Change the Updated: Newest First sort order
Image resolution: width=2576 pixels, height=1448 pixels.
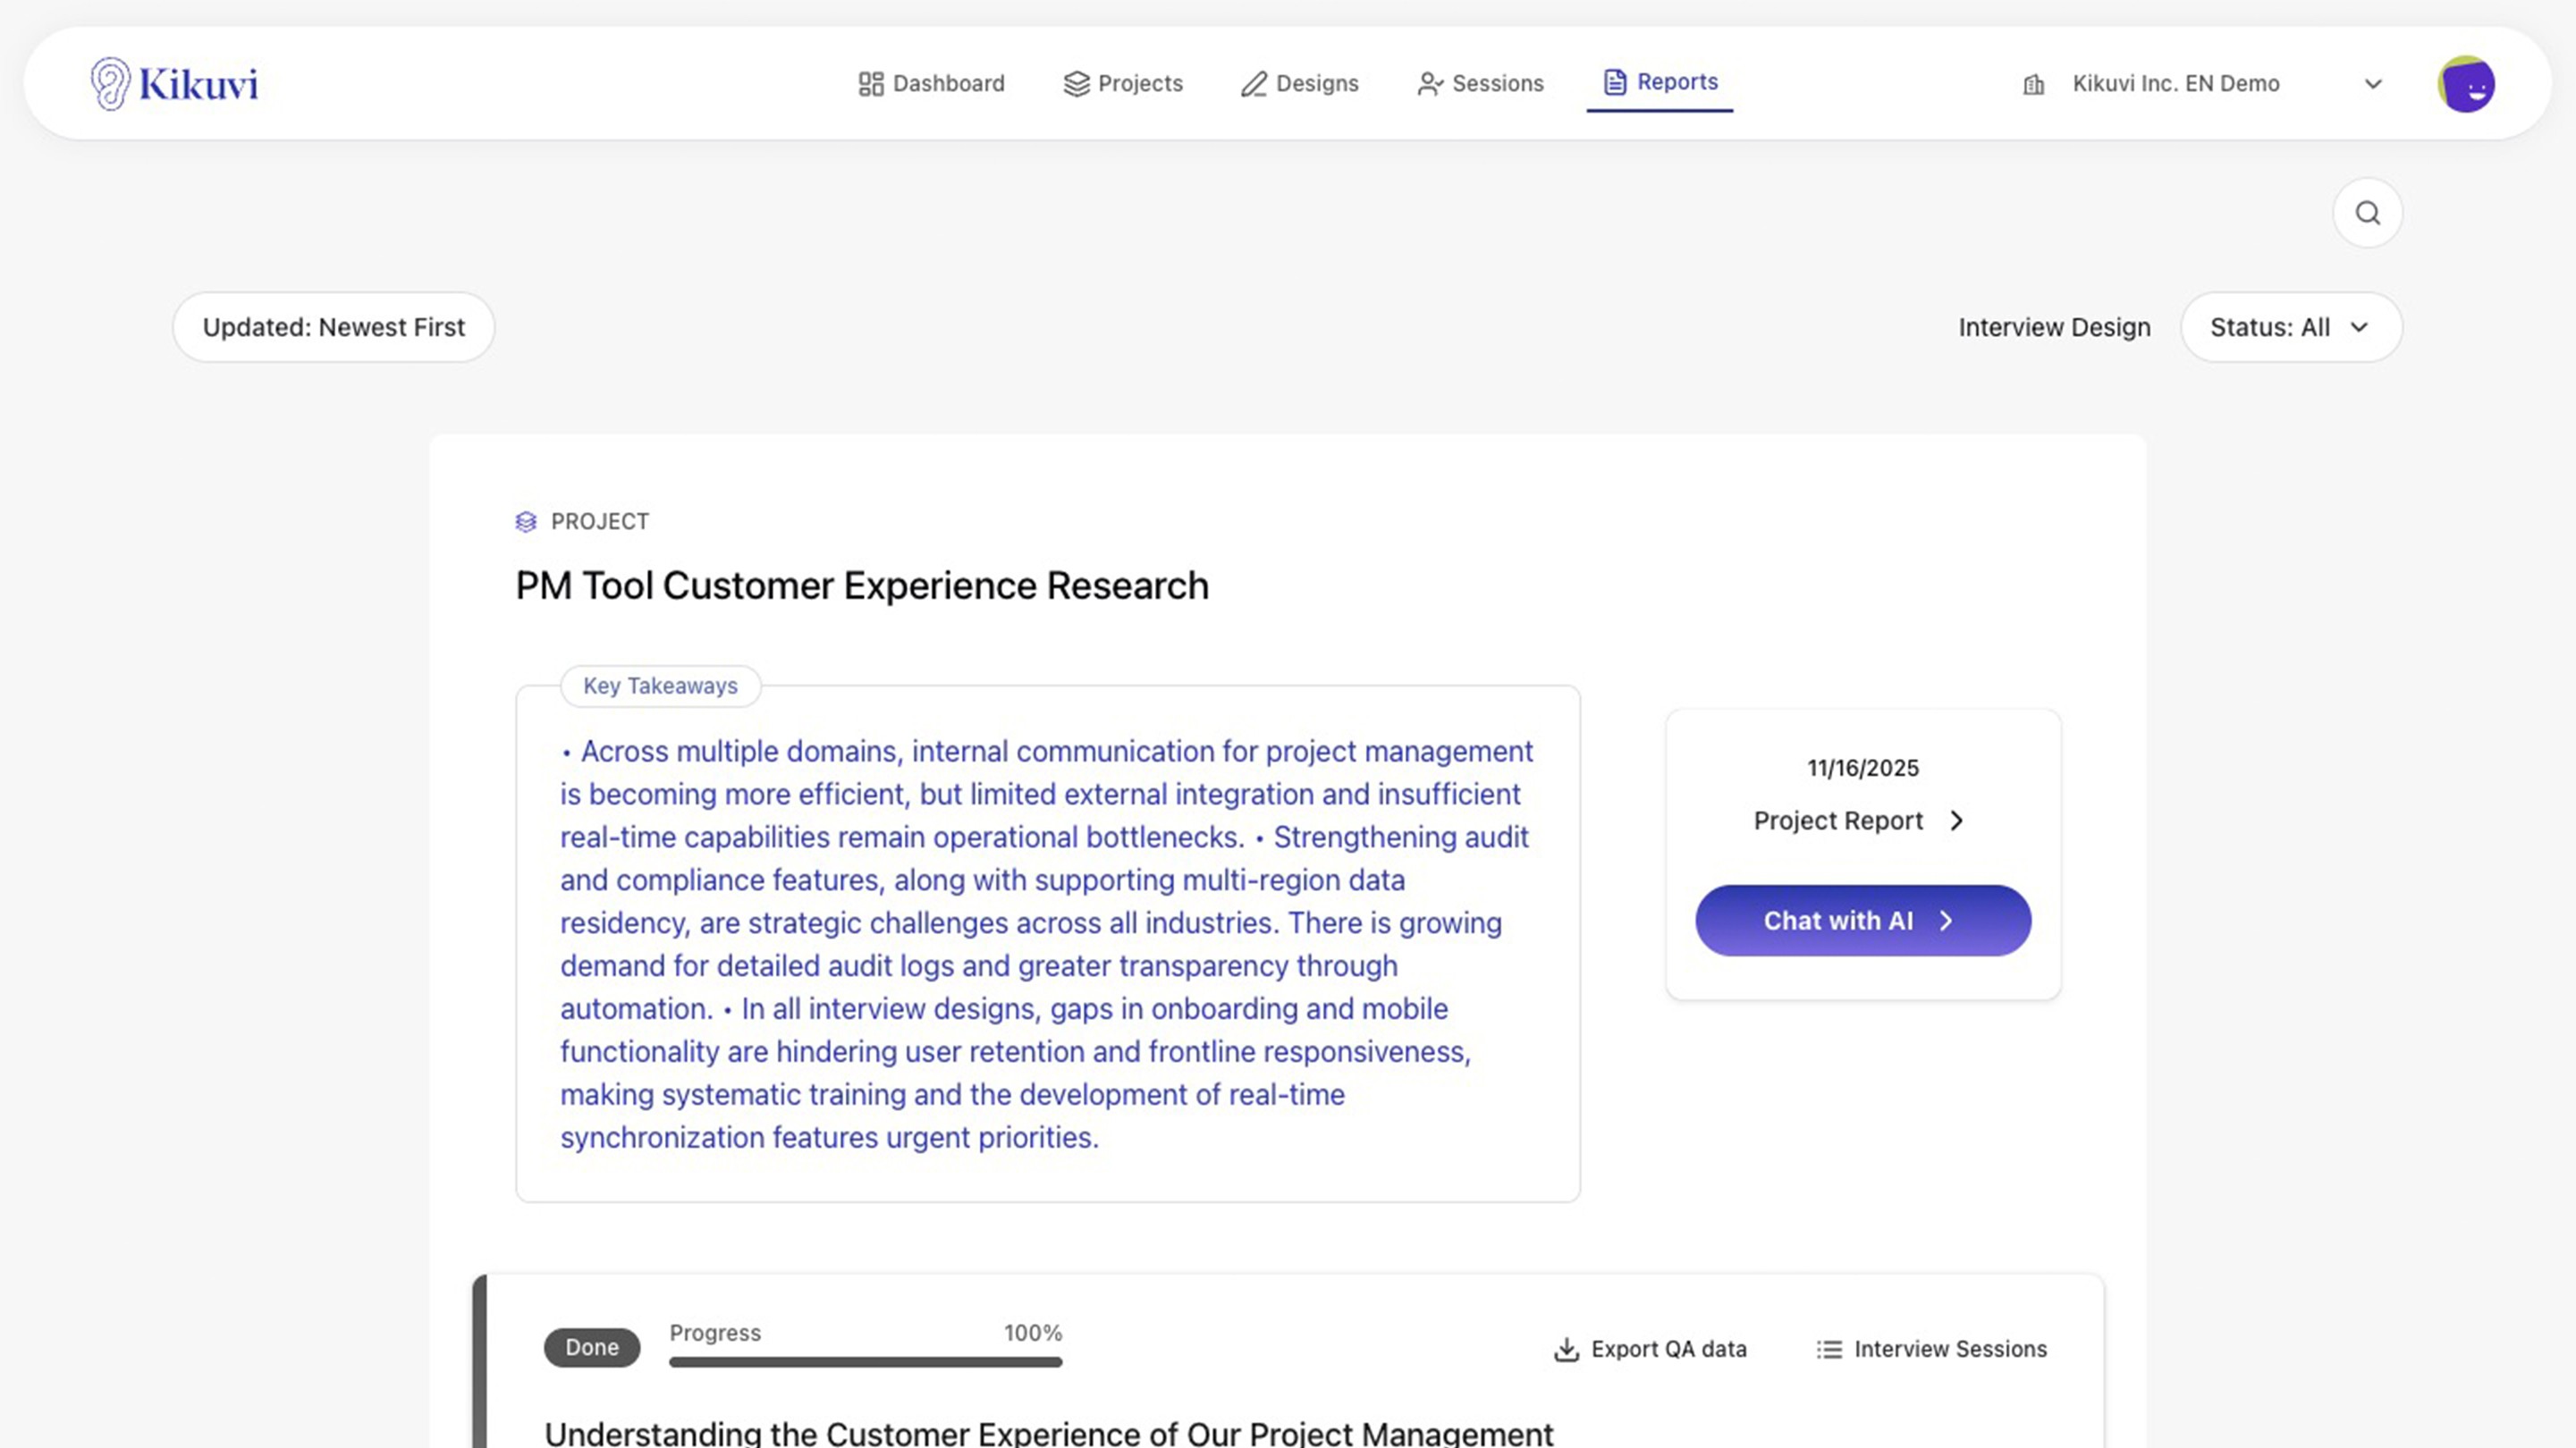point(333,327)
